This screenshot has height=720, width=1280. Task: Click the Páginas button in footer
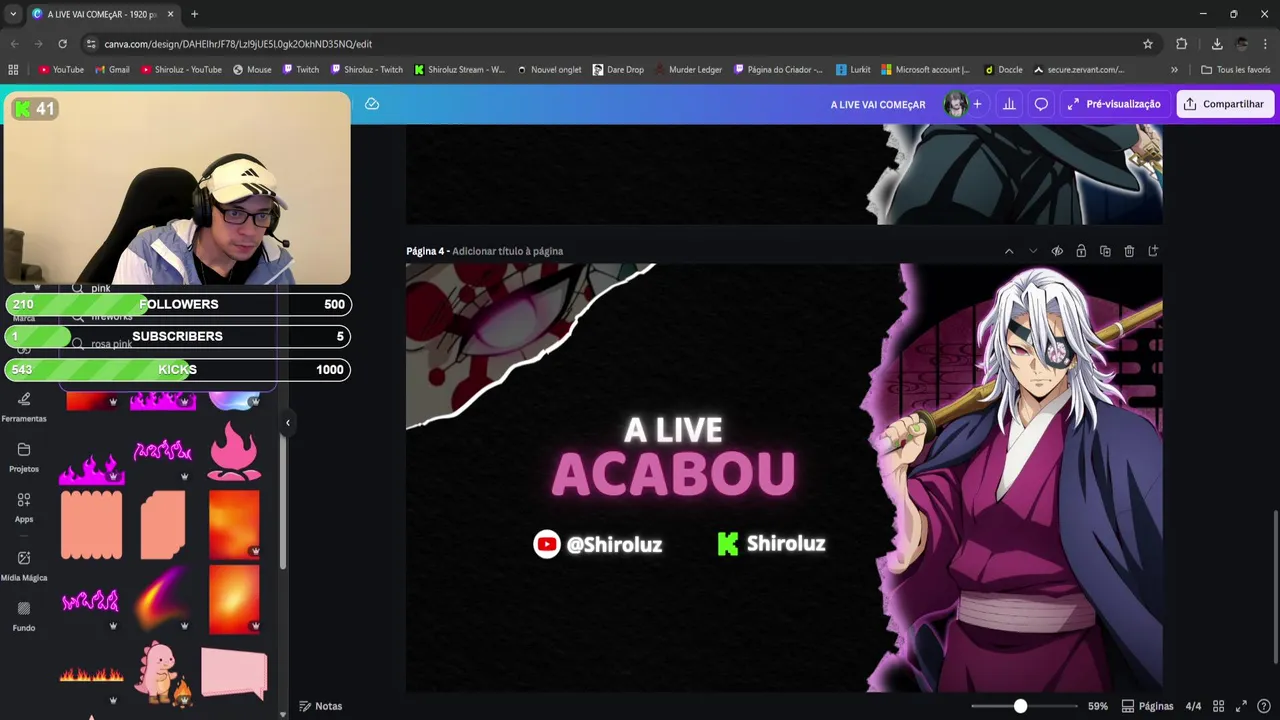point(1147,706)
